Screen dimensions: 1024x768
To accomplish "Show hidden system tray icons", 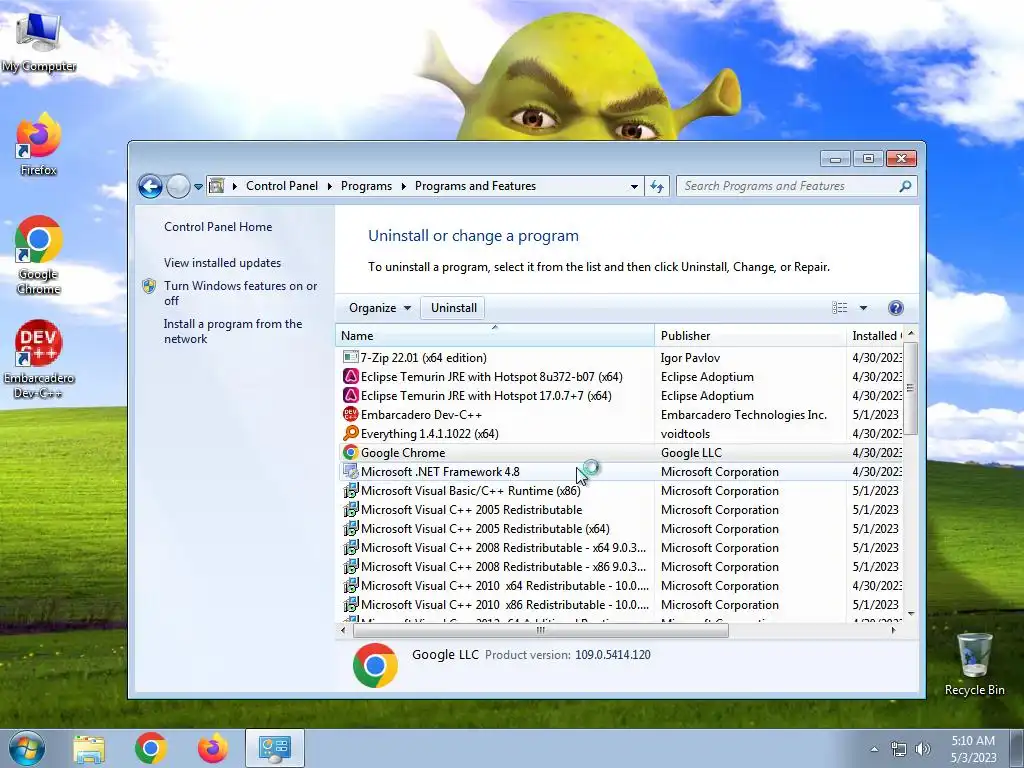I will (874, 749).
